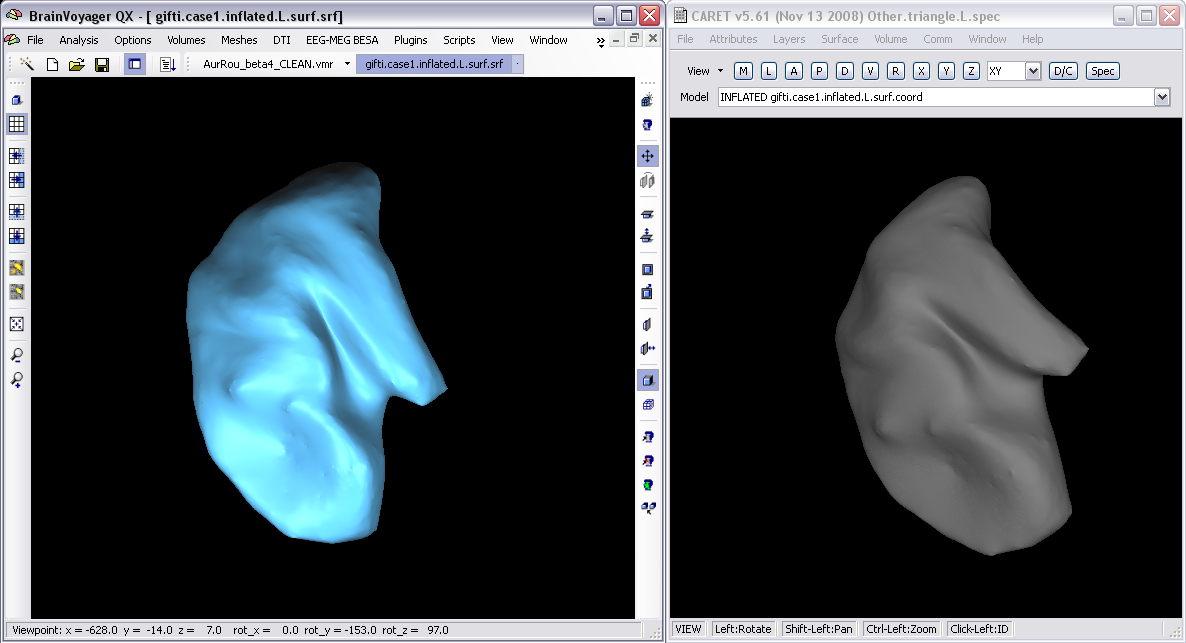Screen dimensions: 1186x643
Task: Click the X rotation button in CARET
Action: pos(921,71)
